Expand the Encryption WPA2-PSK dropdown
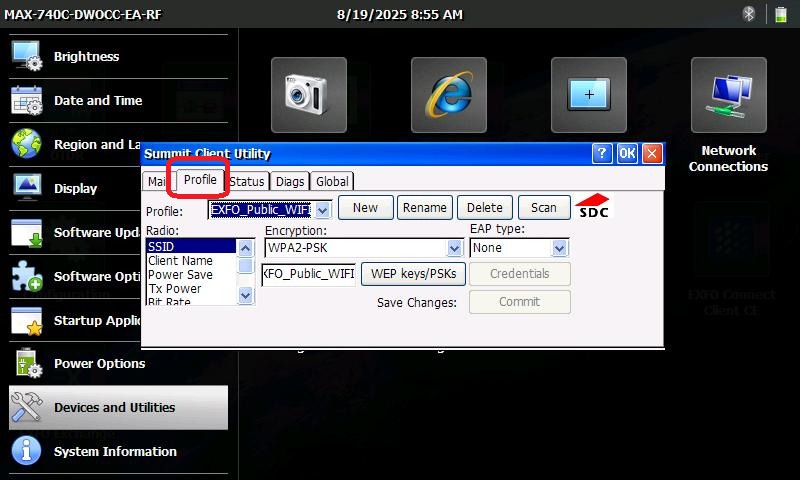 click(x=454, y=248)
